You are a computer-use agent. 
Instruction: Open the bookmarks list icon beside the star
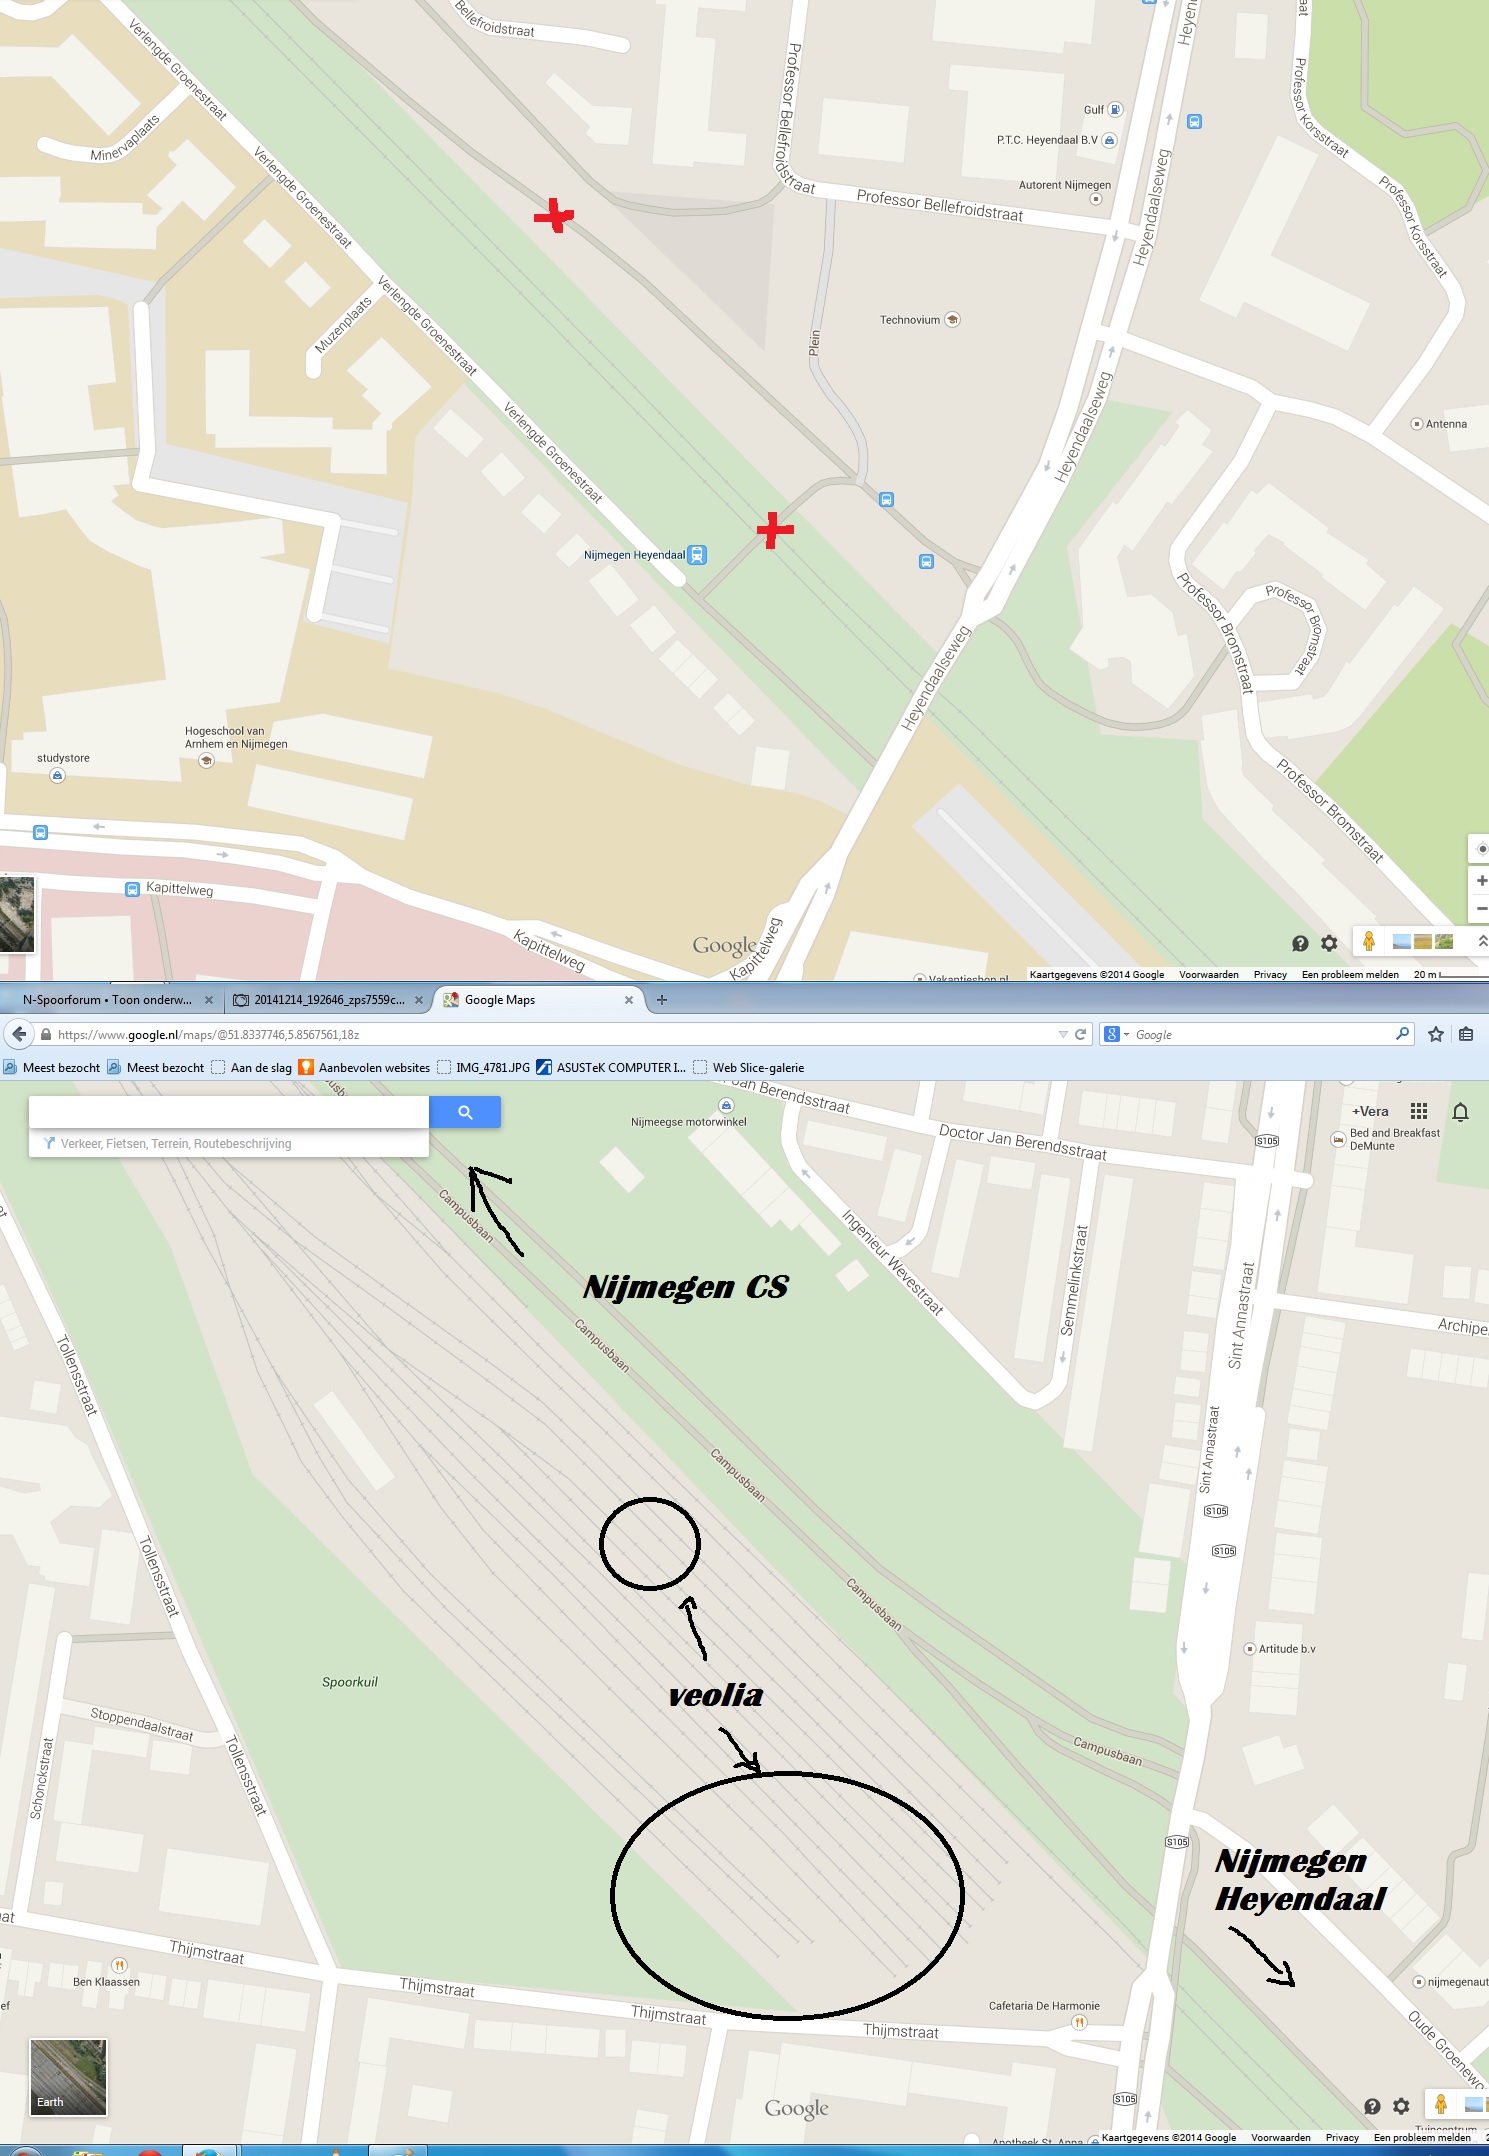point(1466,1034)
